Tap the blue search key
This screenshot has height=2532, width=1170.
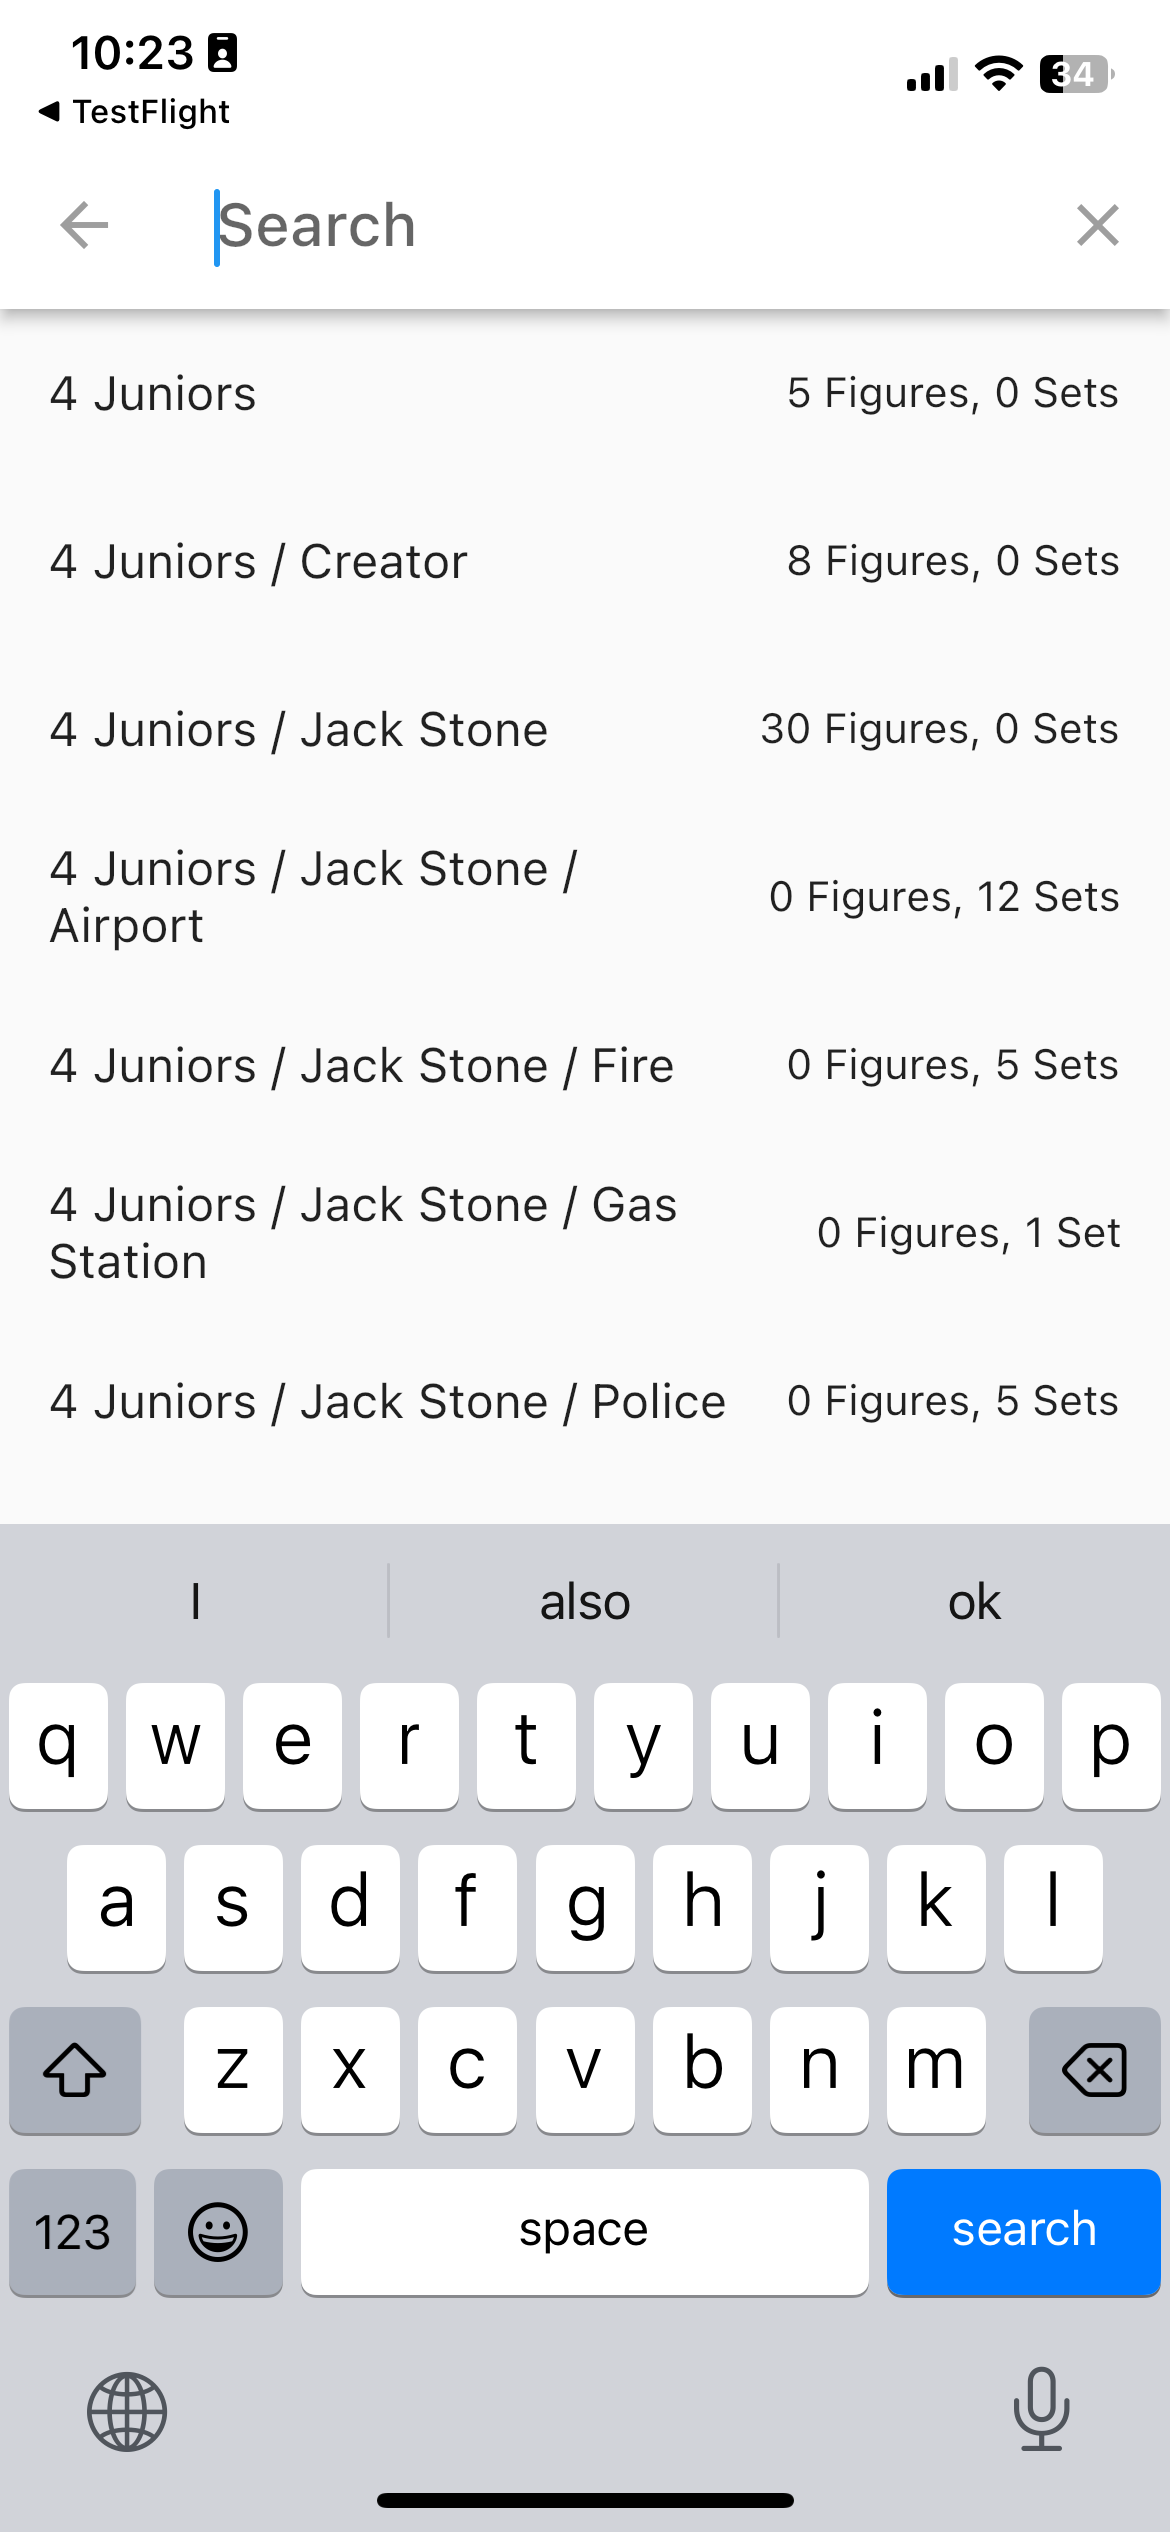pyautogui.click(x=1023, y=2232)
